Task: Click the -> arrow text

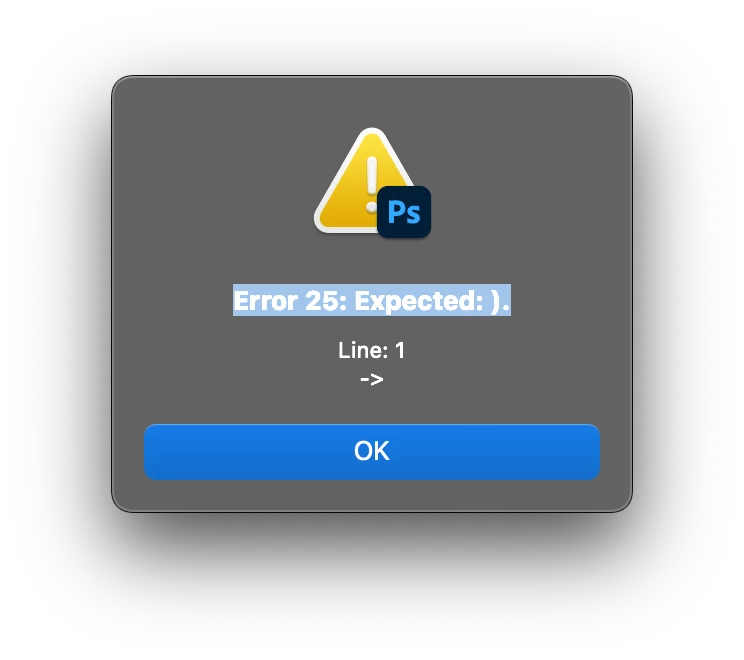Action: pyautogui.click(x=372, y=380)
